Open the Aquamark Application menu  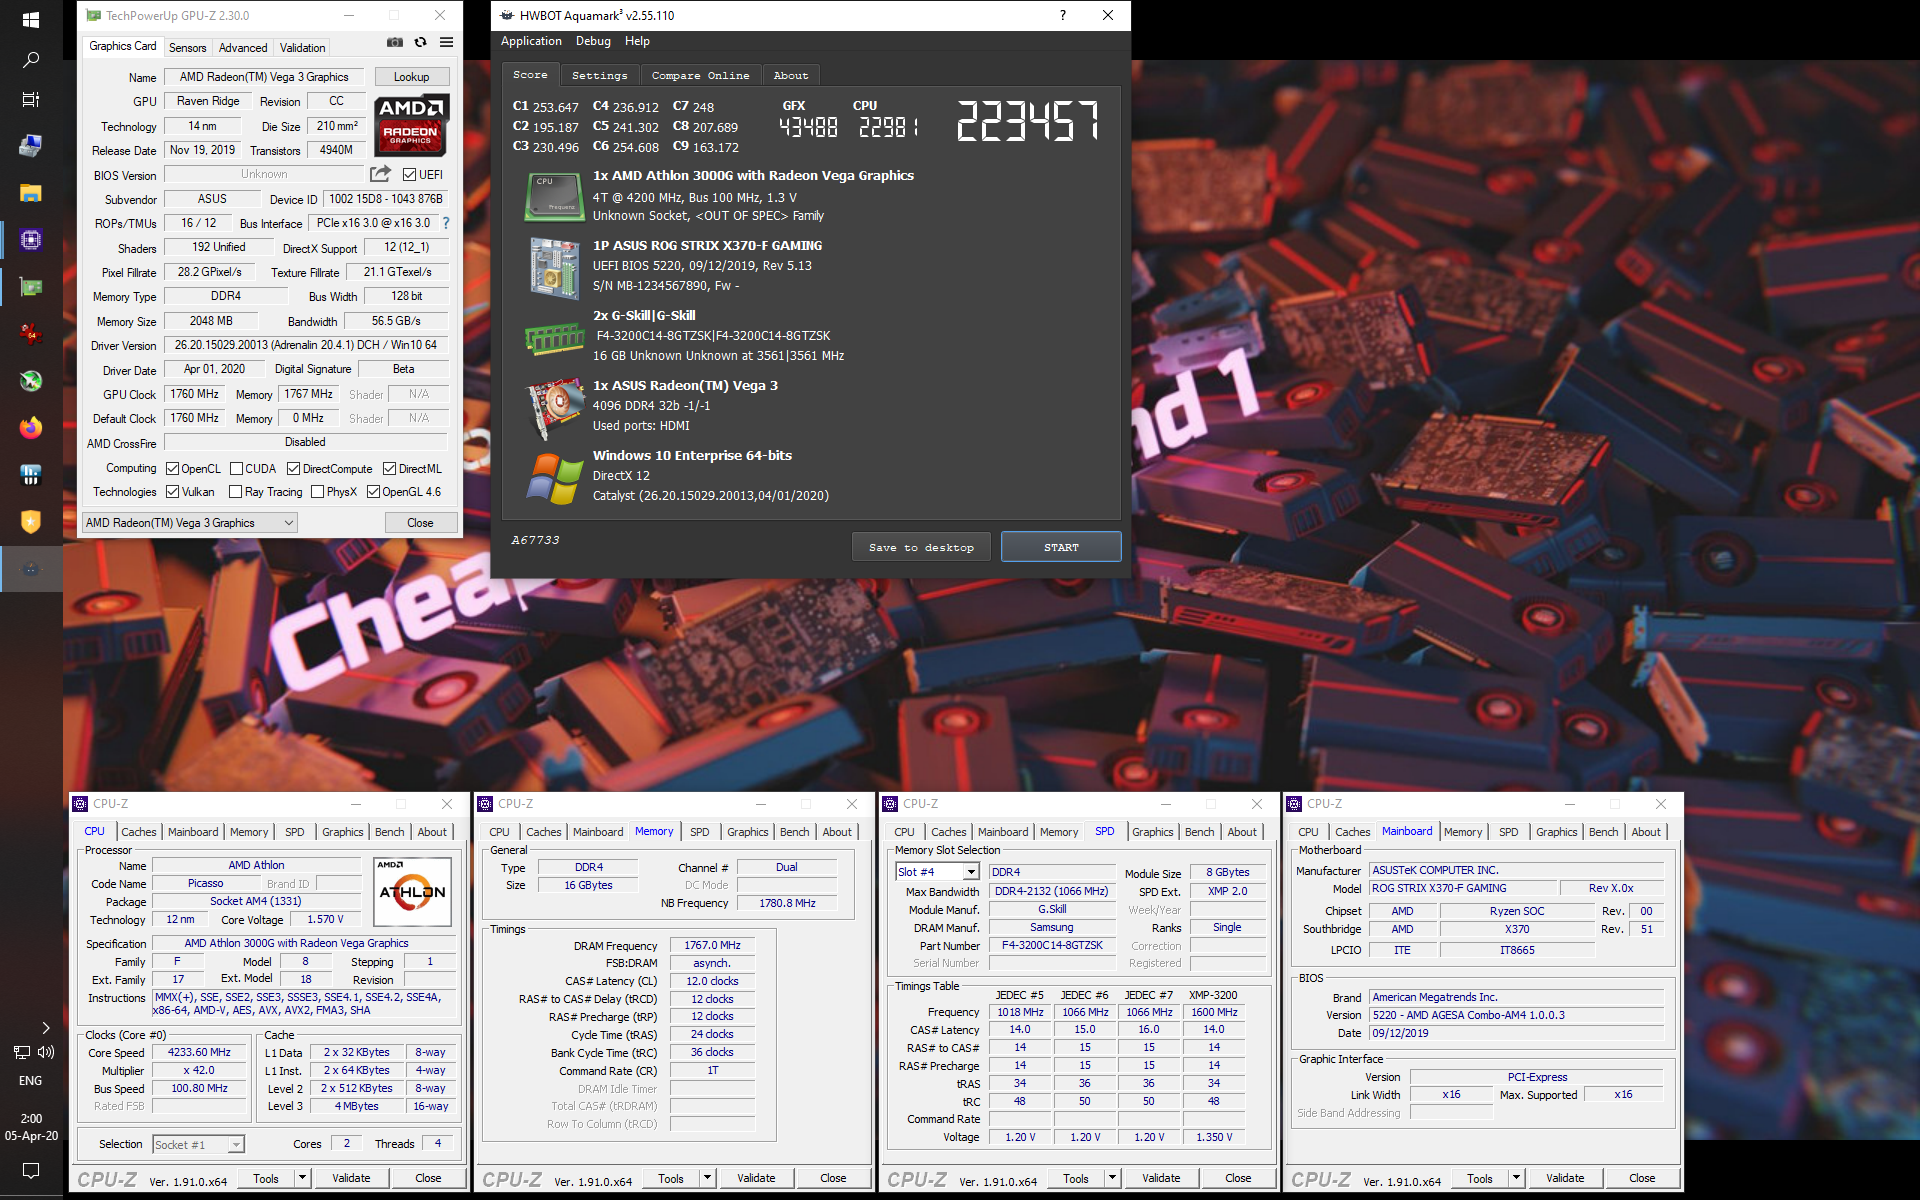tap(531, 41)
